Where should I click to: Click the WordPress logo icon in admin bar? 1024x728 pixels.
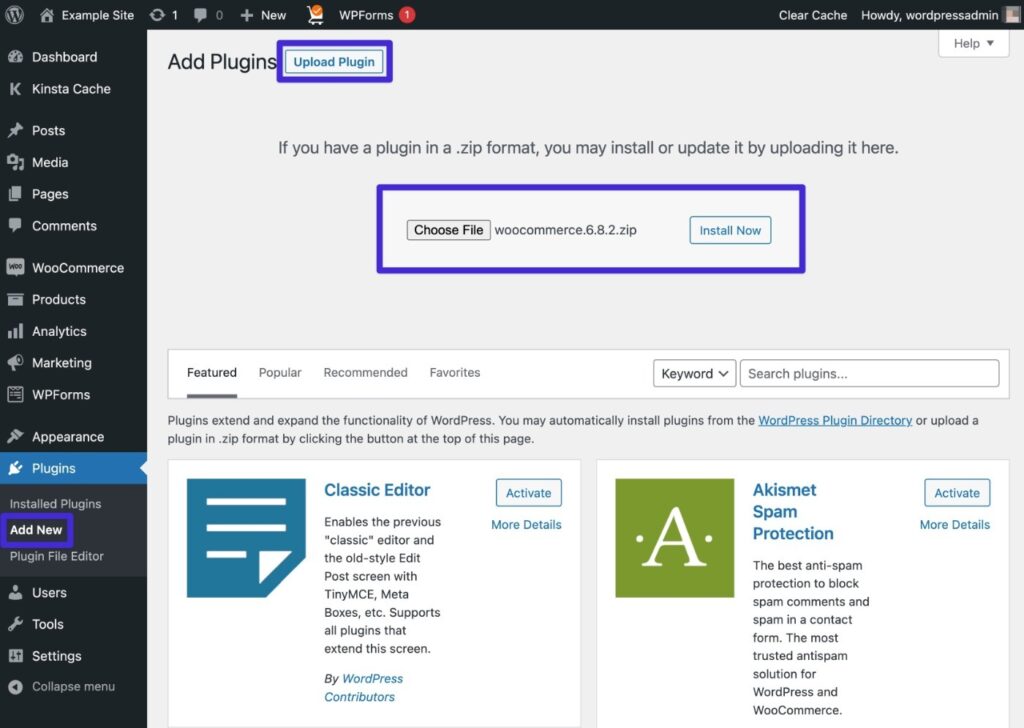[x=14, y=15]
